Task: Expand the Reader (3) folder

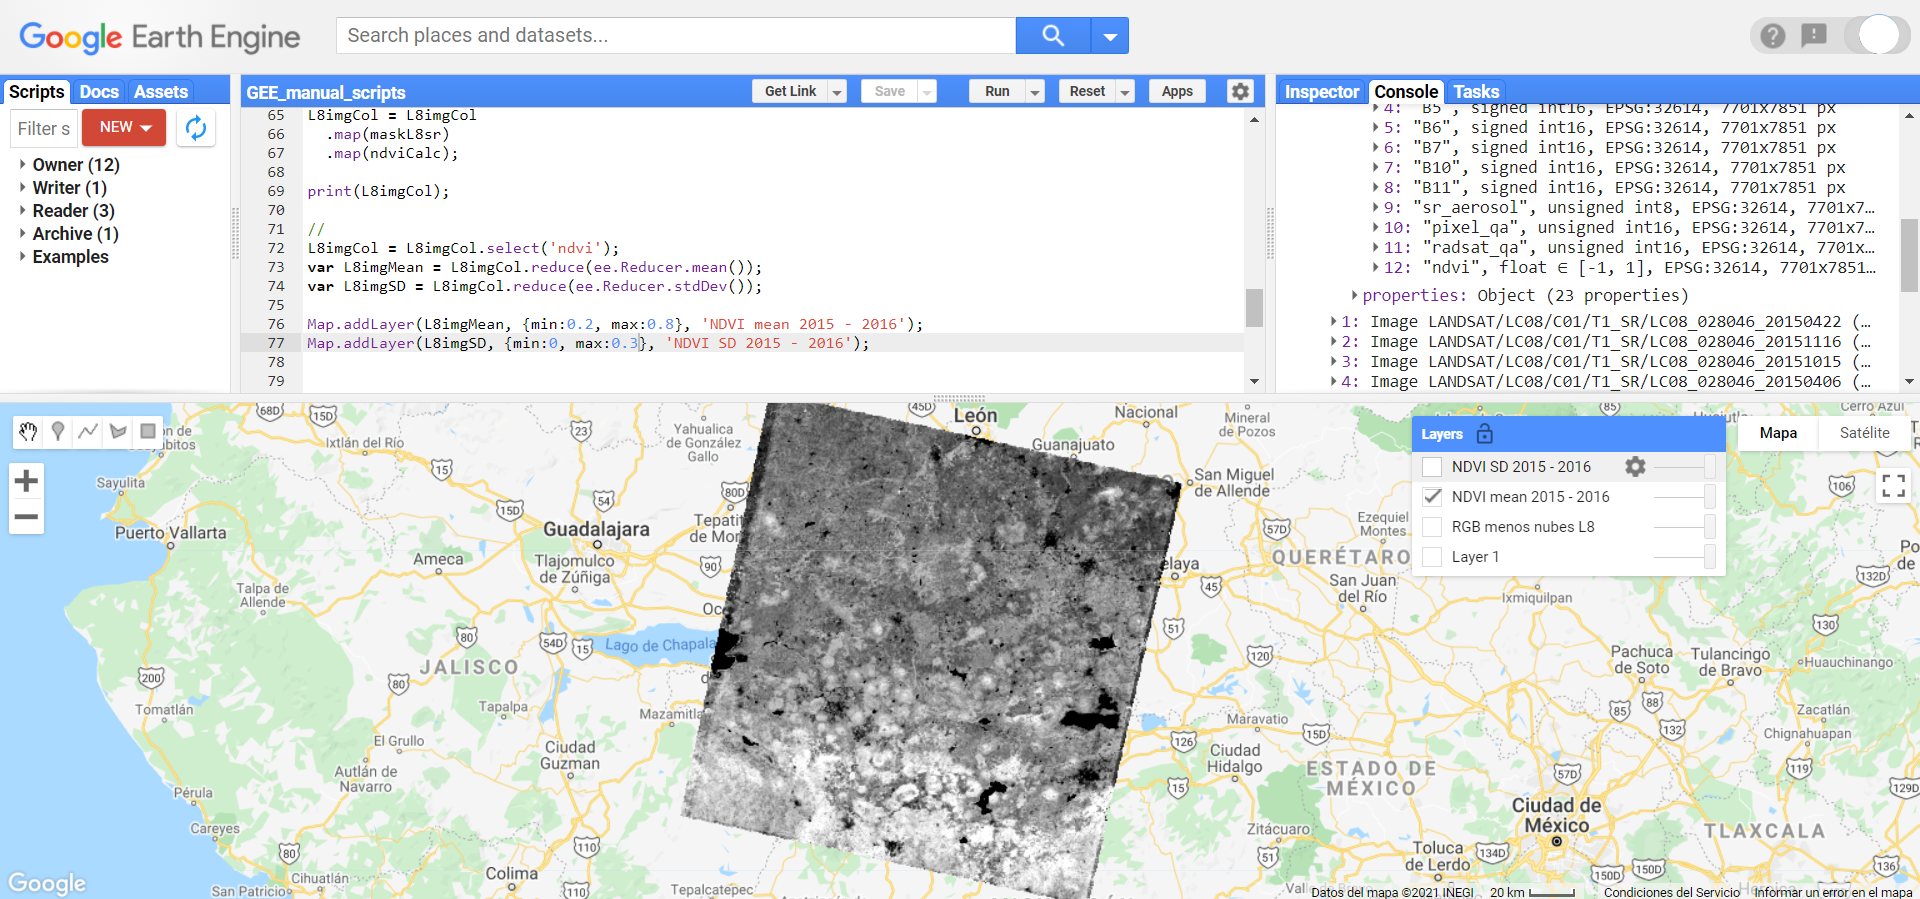Action: (x=23, y=210)
